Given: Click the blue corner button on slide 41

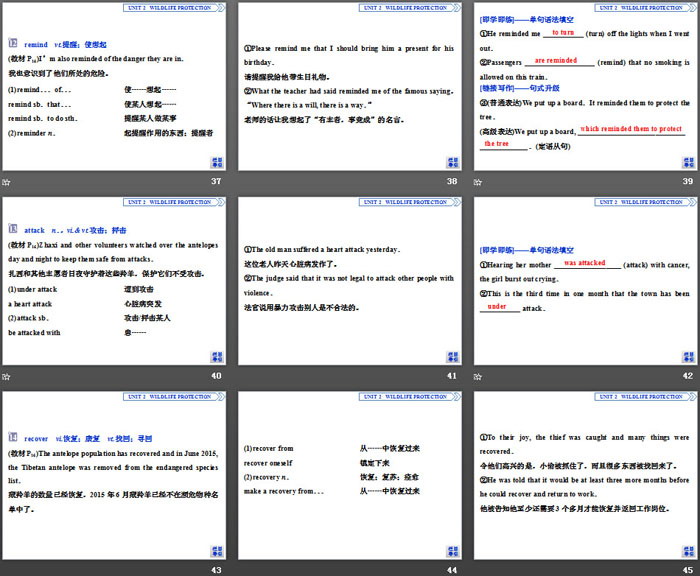Looking at the screenshot, I should click(452, 357).
